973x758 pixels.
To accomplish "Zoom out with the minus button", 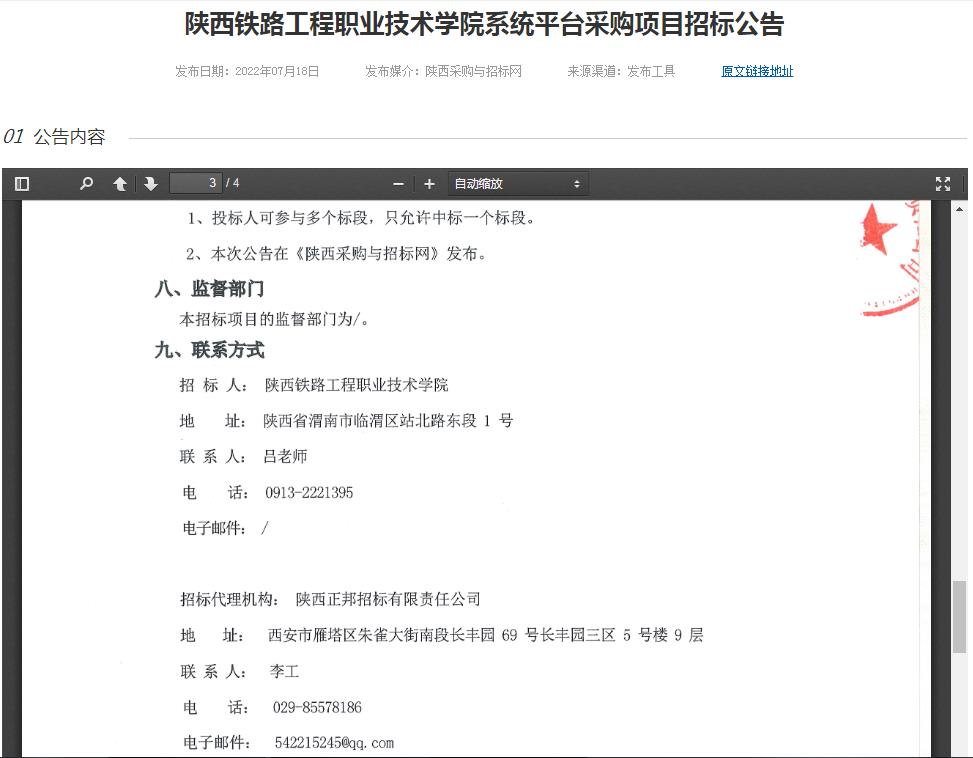I will [398, 184].
